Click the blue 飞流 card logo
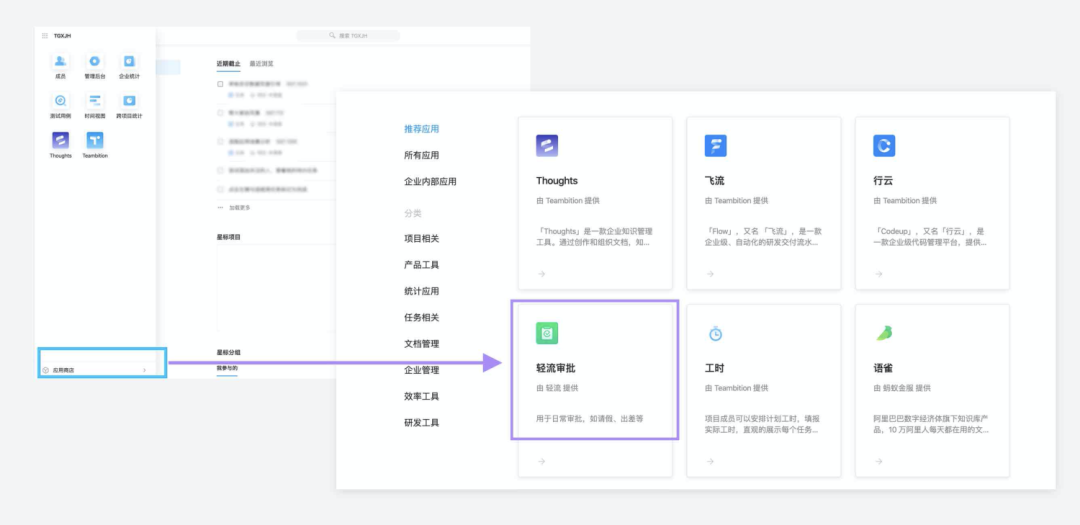Viewport: 1080px width, 525px height. click(x=716, y=145)
